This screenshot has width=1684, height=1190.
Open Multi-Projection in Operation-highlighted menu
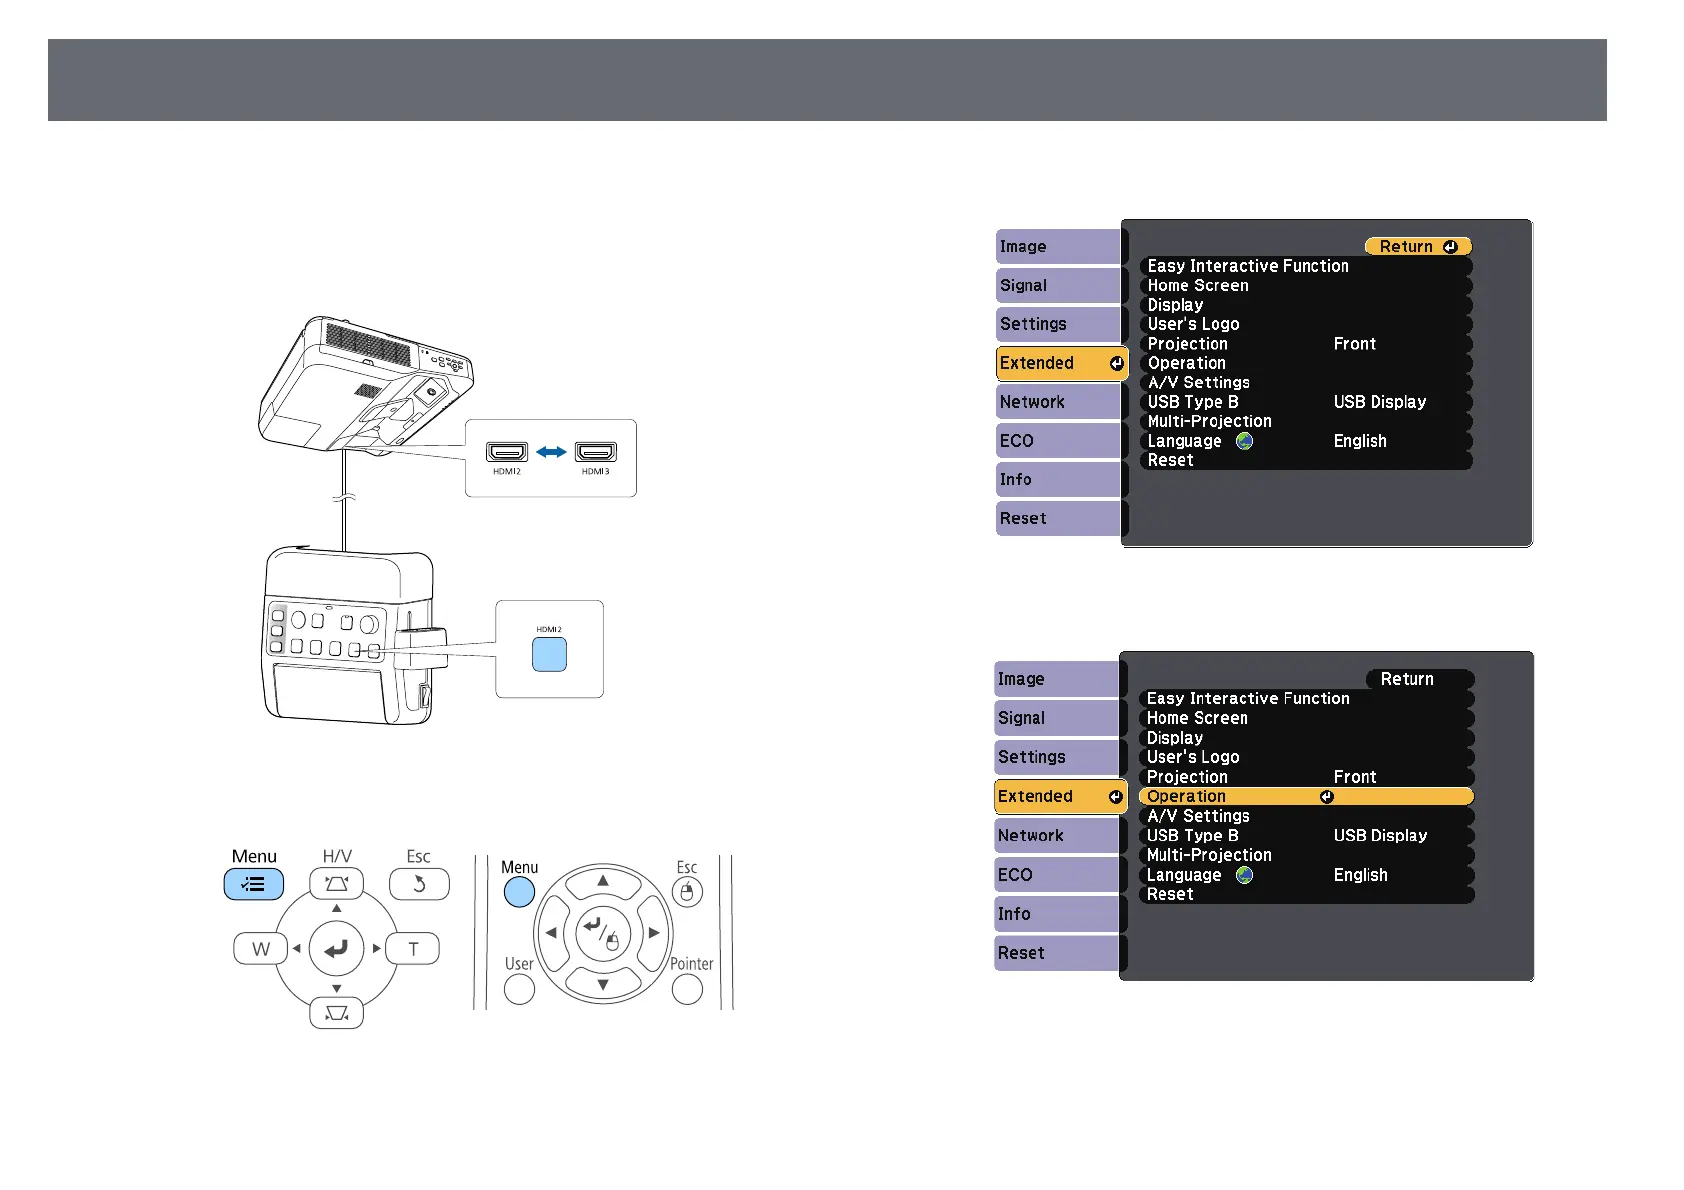[1307, 855]
